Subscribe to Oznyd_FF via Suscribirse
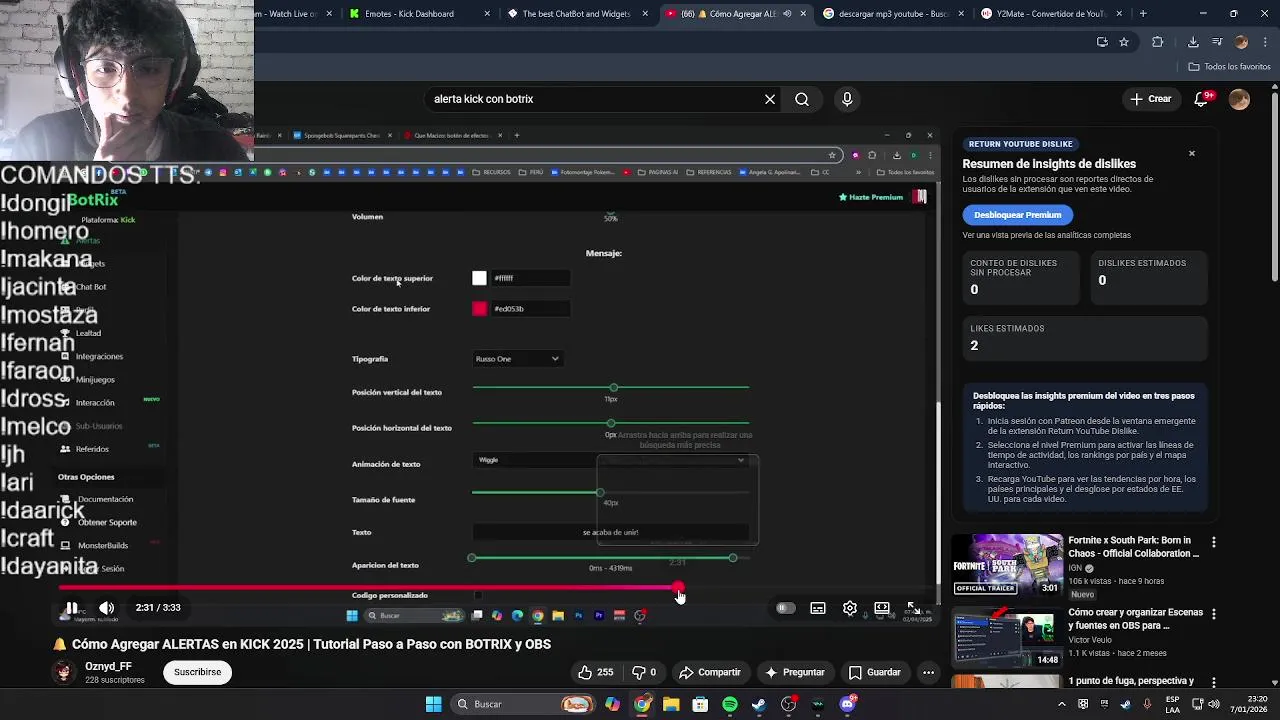 point(197,672)
